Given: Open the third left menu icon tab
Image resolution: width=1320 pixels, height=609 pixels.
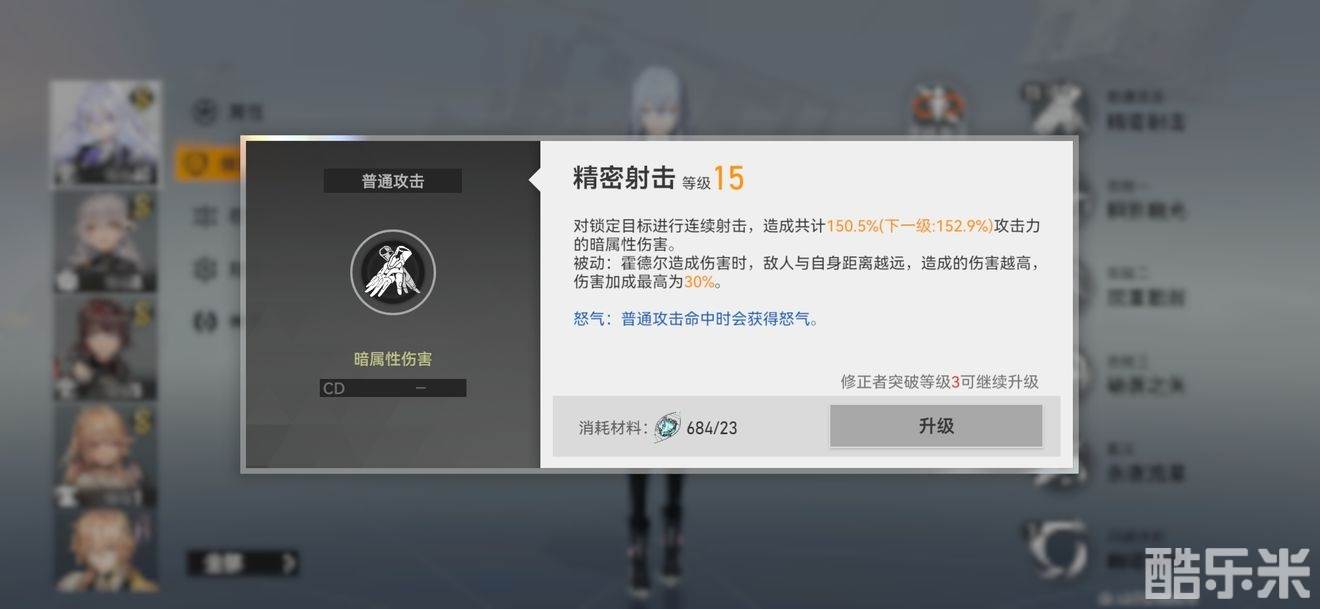Looking at the screenshot, I should click(207, 215).
